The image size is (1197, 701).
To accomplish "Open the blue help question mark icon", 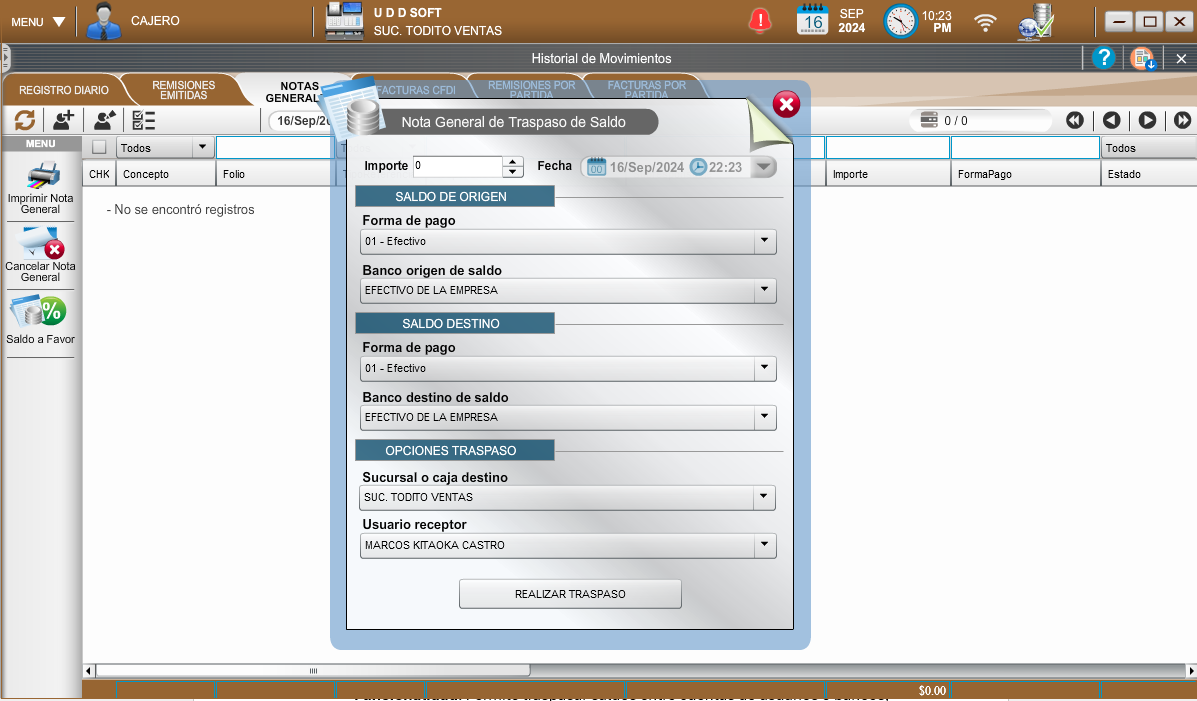I will click(x=1103, y=58).
